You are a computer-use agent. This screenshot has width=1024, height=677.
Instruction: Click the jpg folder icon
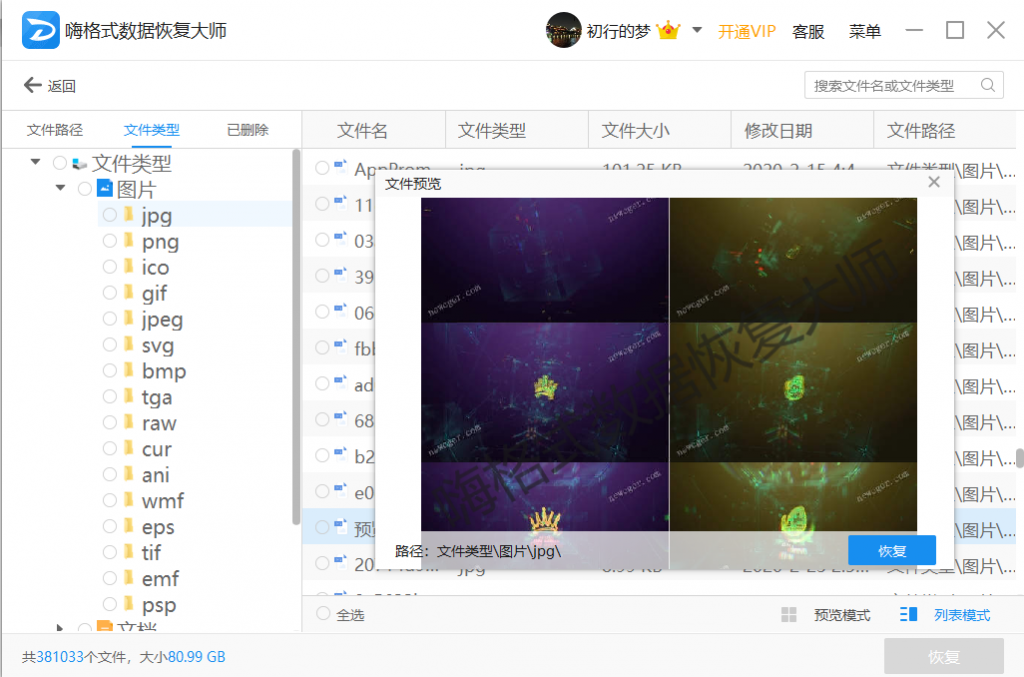click(x=129, y=213)
